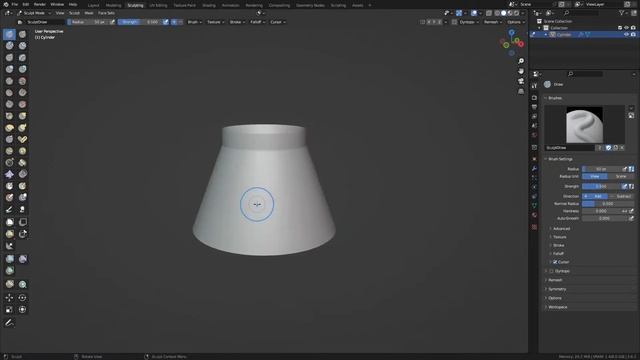
Task: Click the zoom viewport navigation icon
Action: click(521, 61)
